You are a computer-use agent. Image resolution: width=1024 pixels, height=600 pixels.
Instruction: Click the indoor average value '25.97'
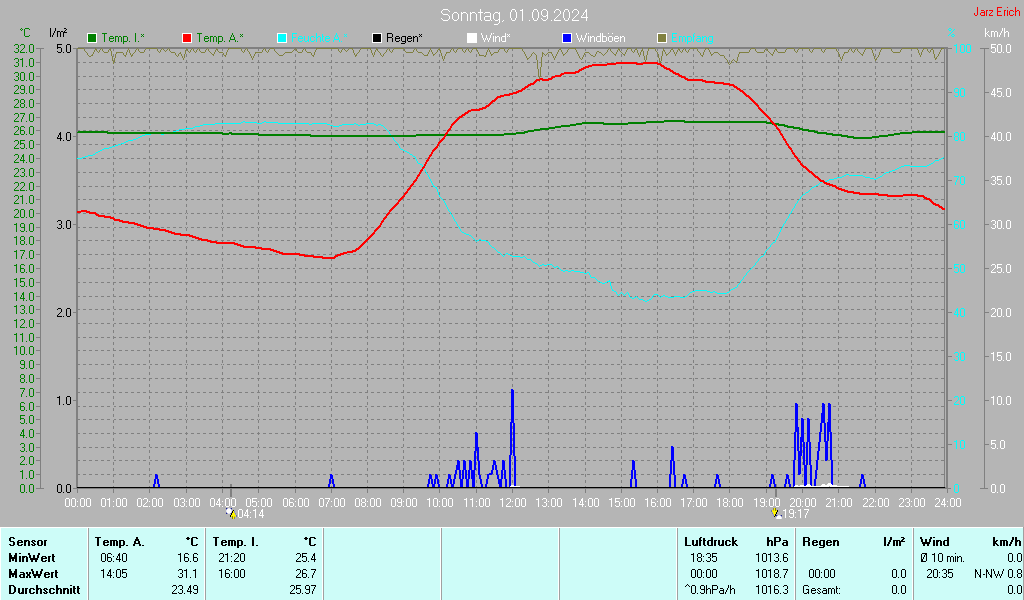point(303,590)
